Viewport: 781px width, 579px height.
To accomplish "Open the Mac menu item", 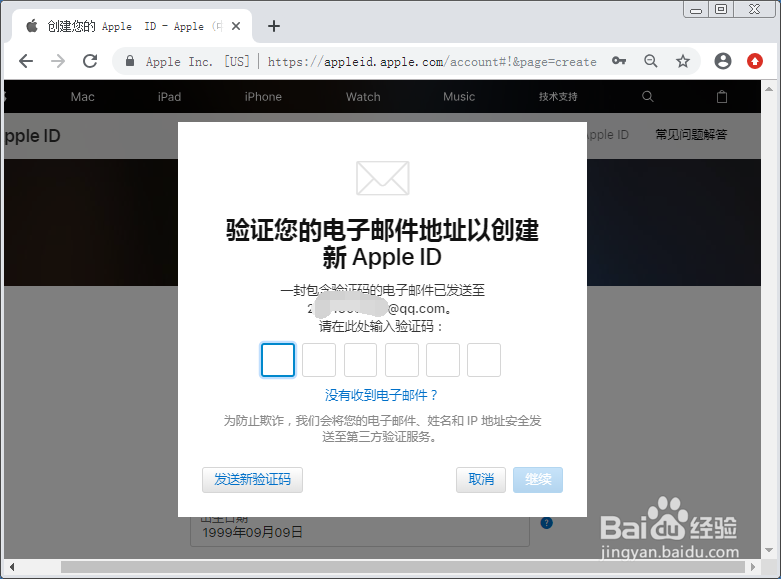I will coord(83,97).
